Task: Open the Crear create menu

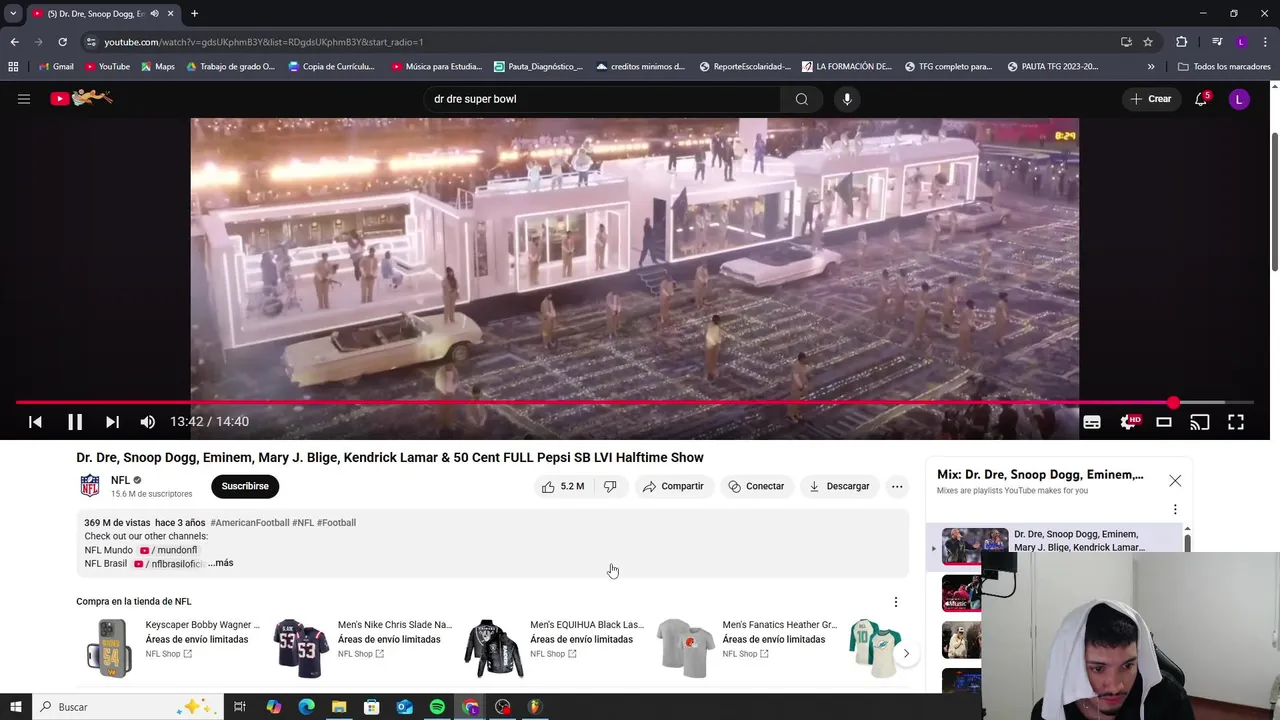Action: click(1151, 99)
